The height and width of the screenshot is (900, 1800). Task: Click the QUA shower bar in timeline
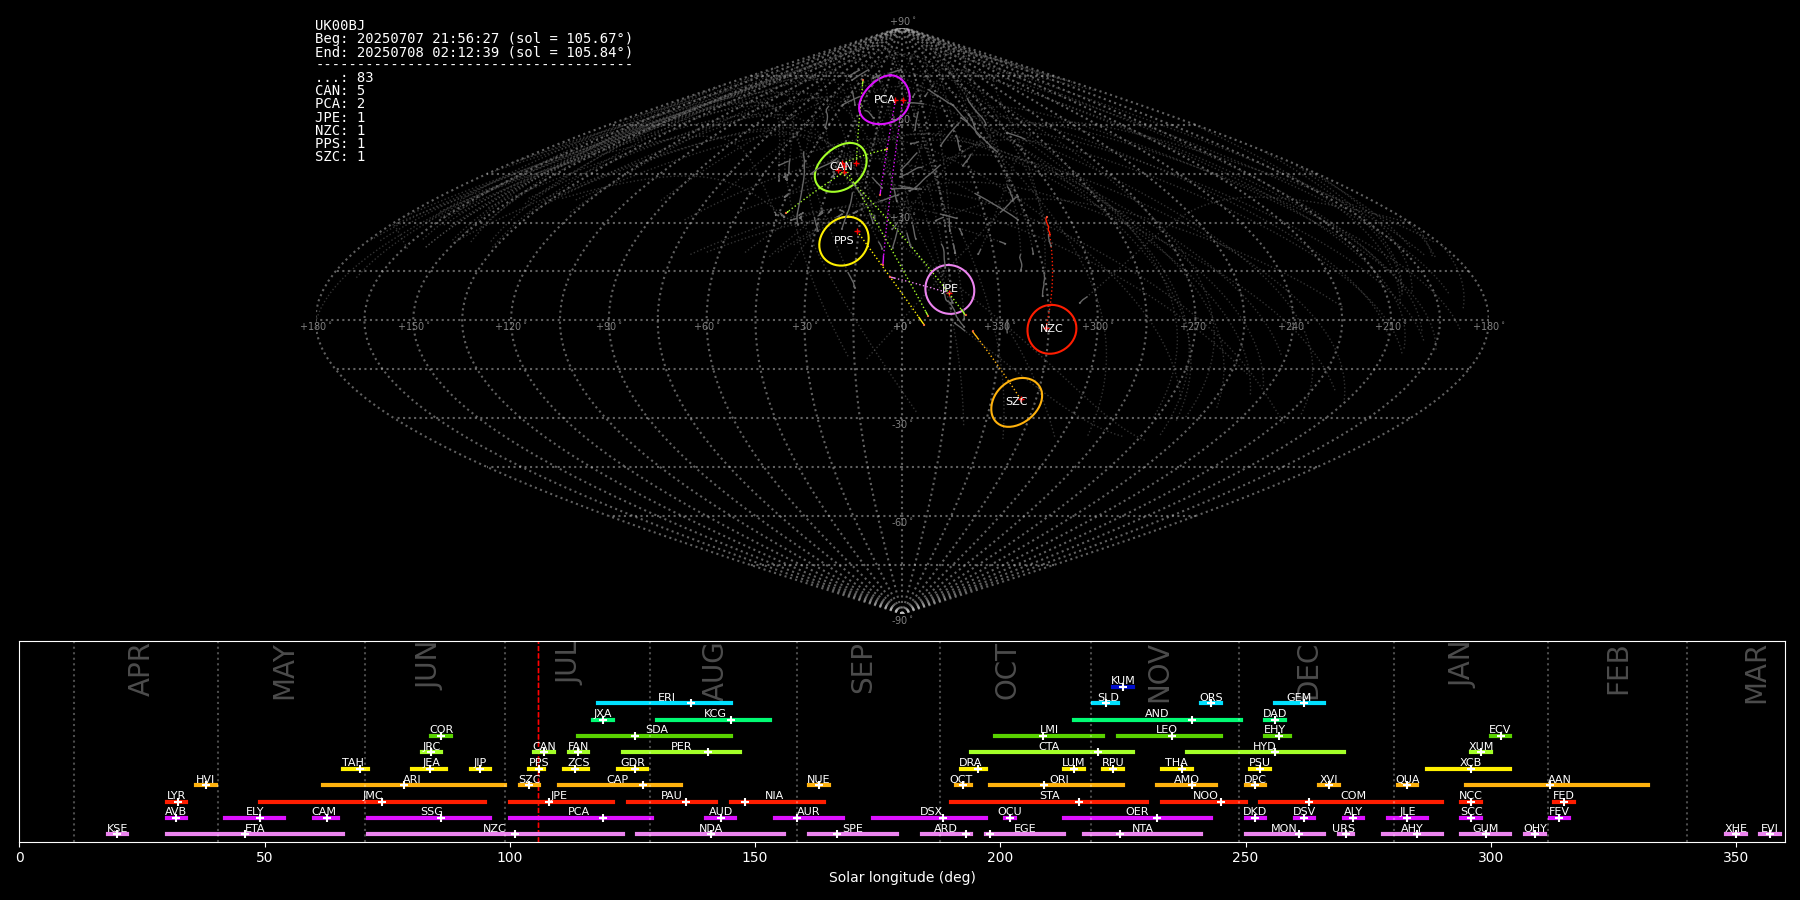point(1407,785)
